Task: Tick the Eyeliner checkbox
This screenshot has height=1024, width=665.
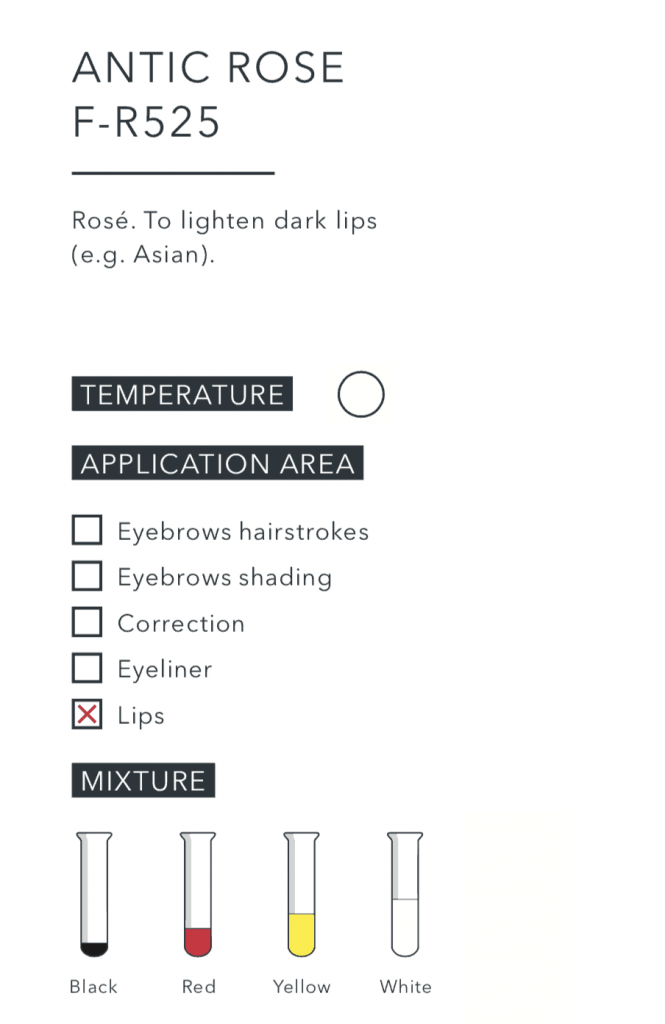Action: click(x=87, y=668)
